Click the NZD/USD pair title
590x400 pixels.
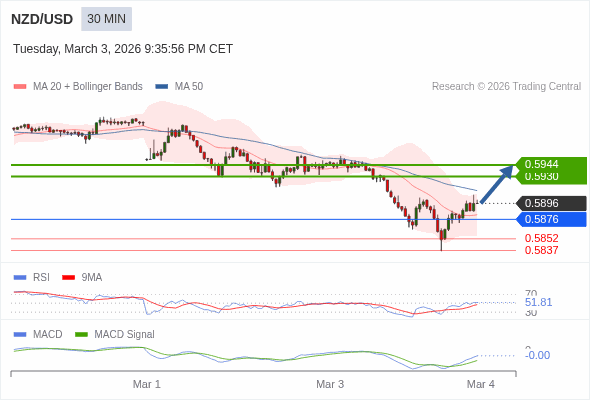click(x=42, y=19)
